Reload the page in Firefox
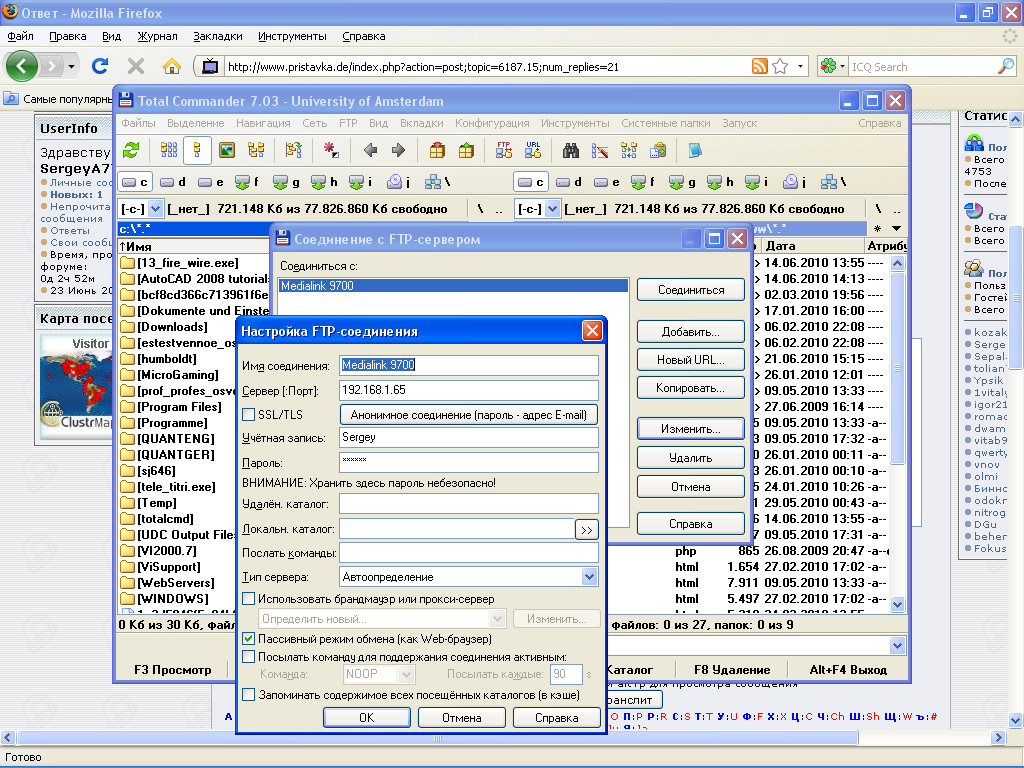The image size is (1024, 768). click(99, 67)
